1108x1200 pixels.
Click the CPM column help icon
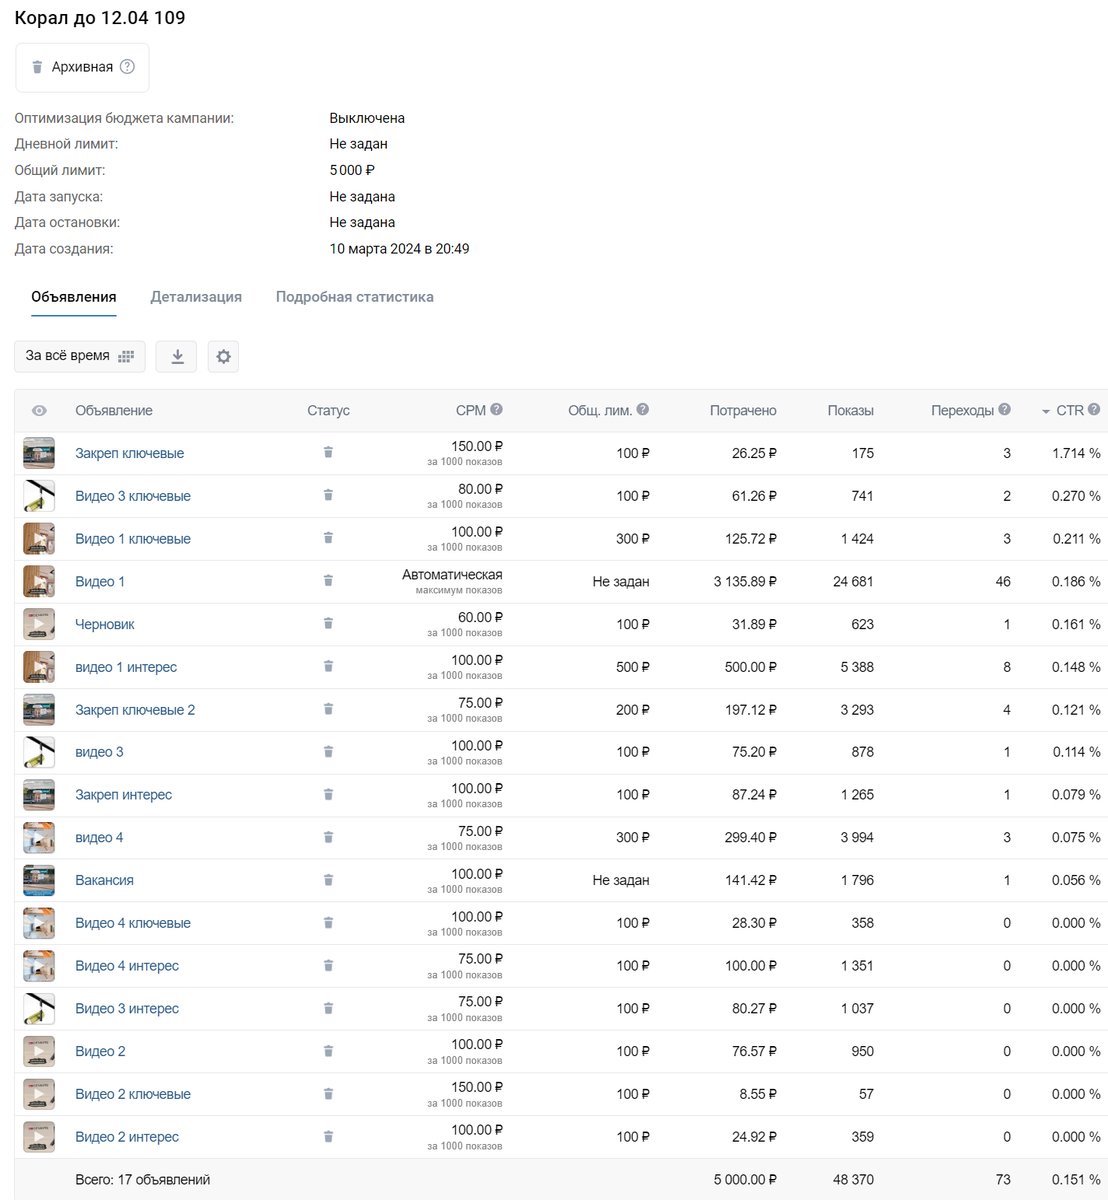pos(497,410)
